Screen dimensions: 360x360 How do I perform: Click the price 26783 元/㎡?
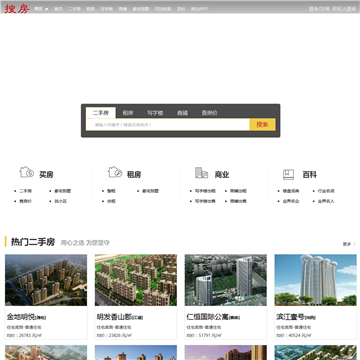click(29, 335)
